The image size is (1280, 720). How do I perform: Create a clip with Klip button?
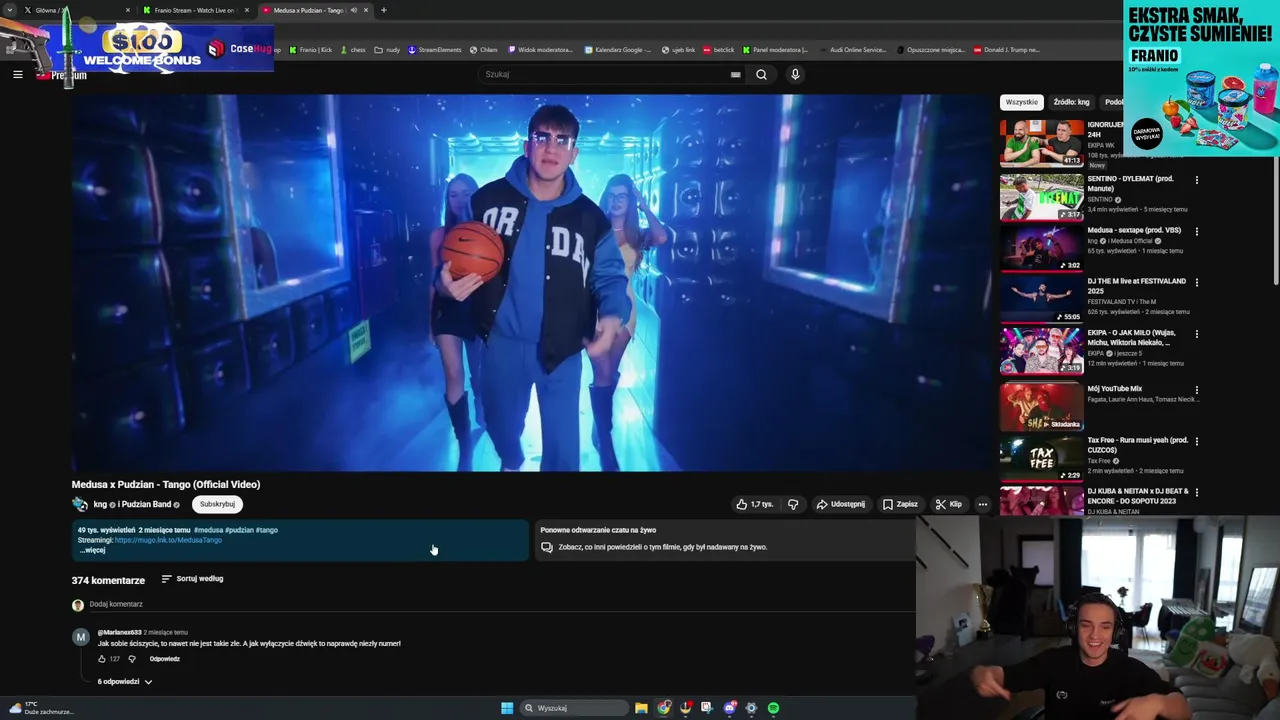click(x=948, y=504)
